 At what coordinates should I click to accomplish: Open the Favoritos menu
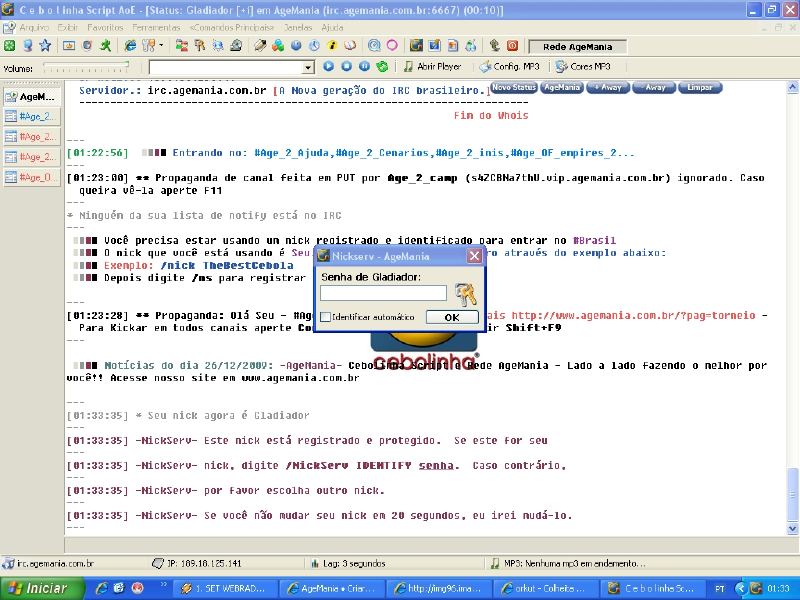[x=105, y=28]
